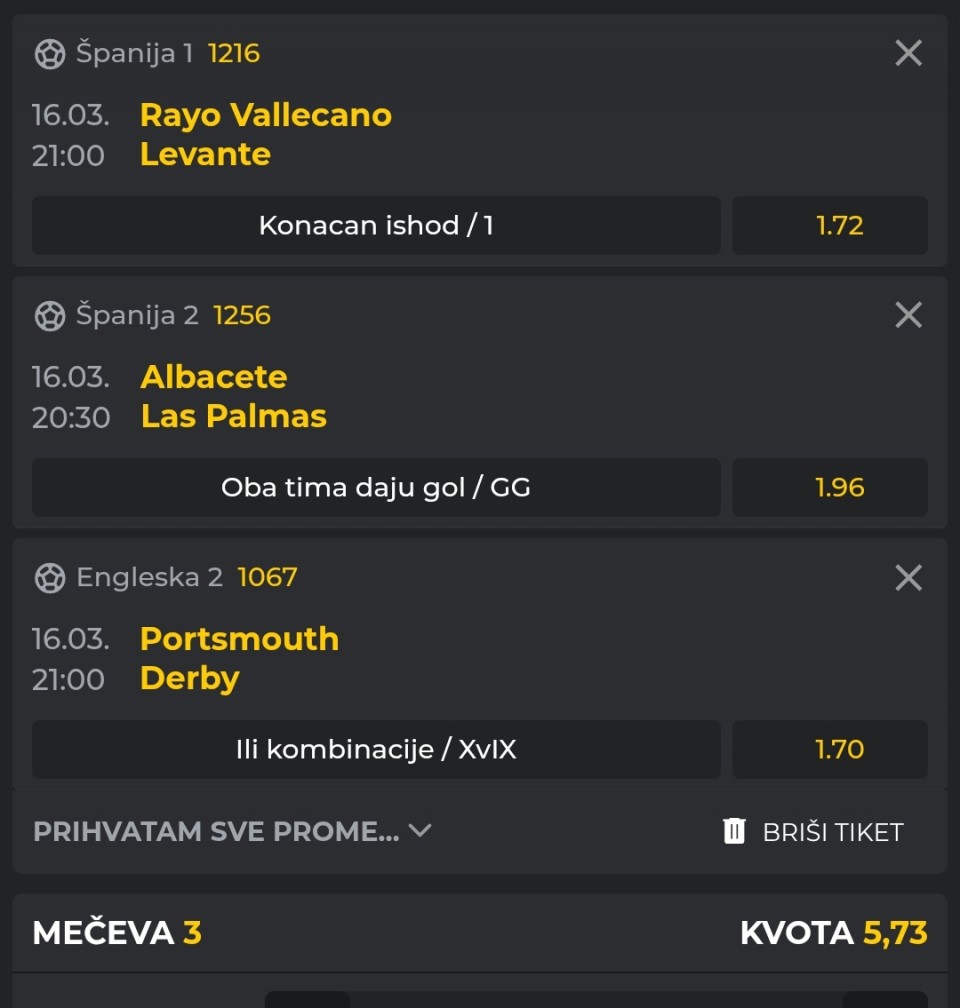Expand the PRIHVATAM SVE PROME... dropdown chevron
This screenshot has height=1008, width=960.
(420, 830)
